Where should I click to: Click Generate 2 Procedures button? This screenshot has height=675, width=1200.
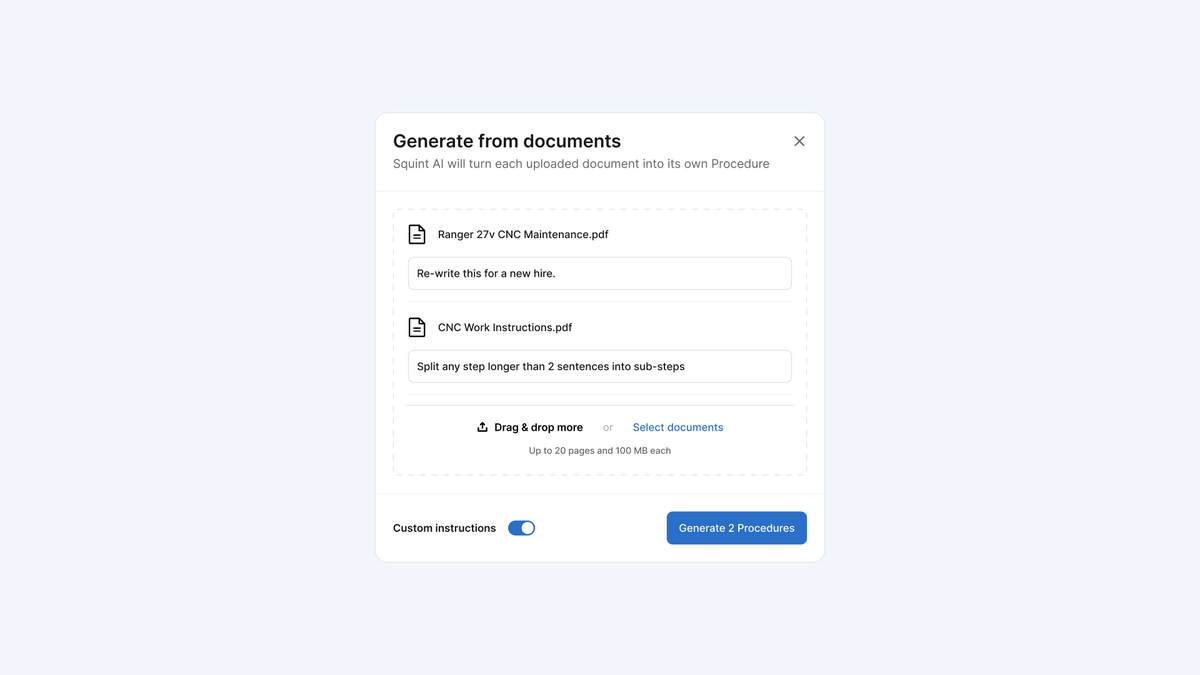pos(737,528)
